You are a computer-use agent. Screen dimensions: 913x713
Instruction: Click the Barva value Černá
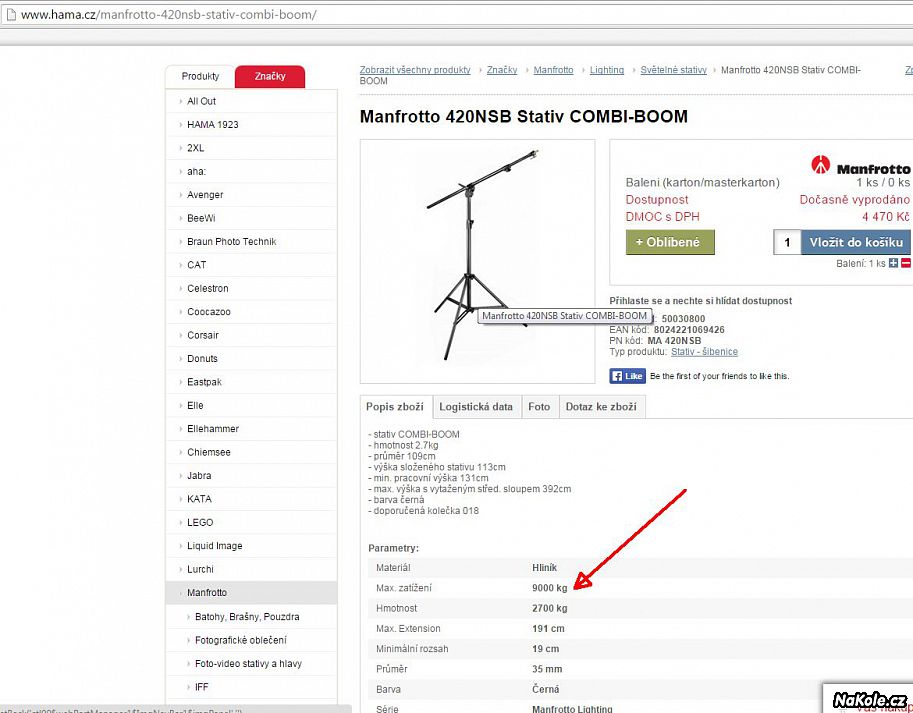tap(546, 690)
